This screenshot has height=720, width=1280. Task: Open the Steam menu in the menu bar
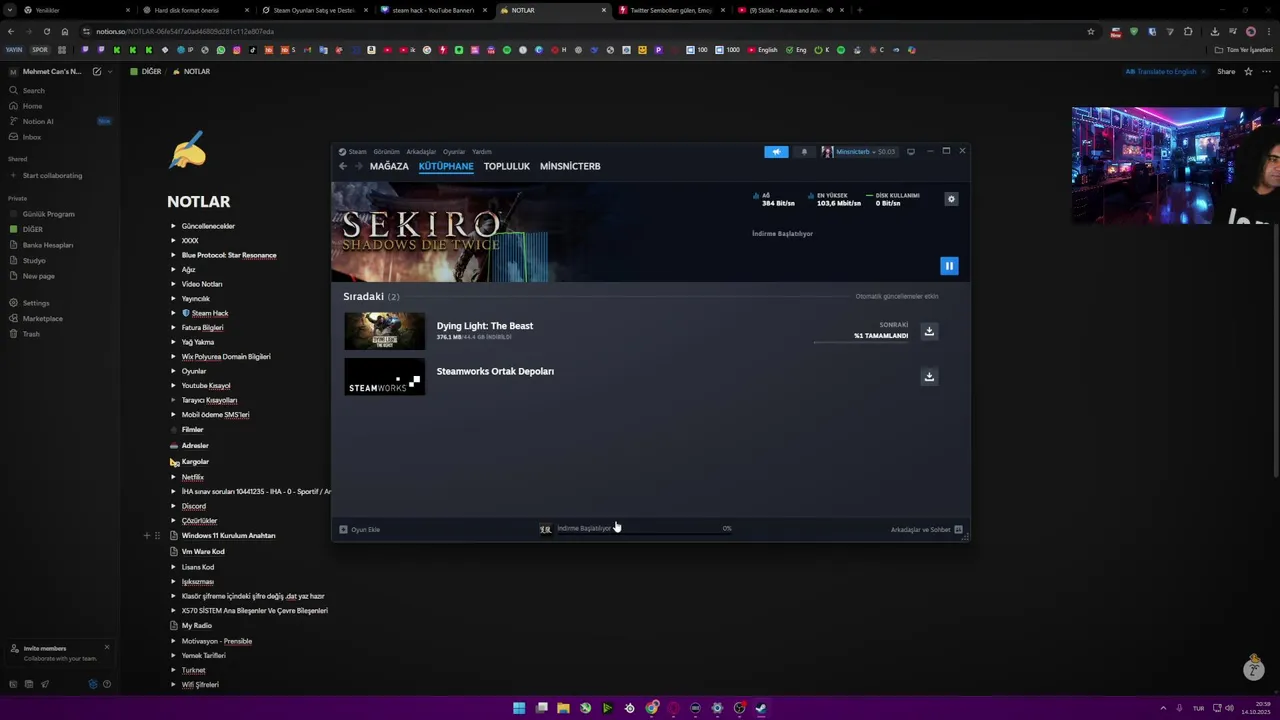coord(353,152)
